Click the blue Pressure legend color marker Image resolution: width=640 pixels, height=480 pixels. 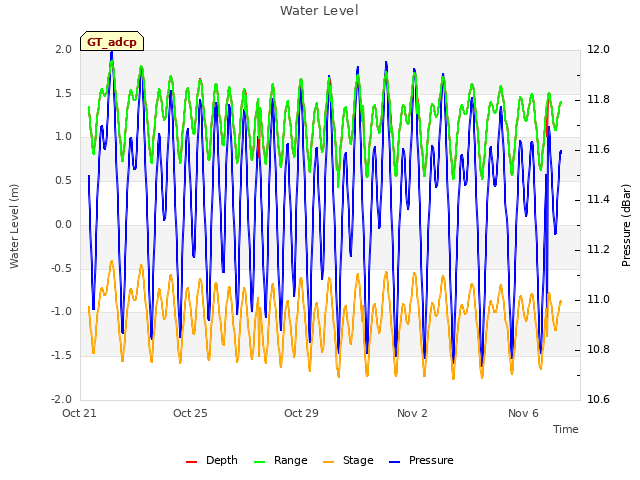pos(395,462)
